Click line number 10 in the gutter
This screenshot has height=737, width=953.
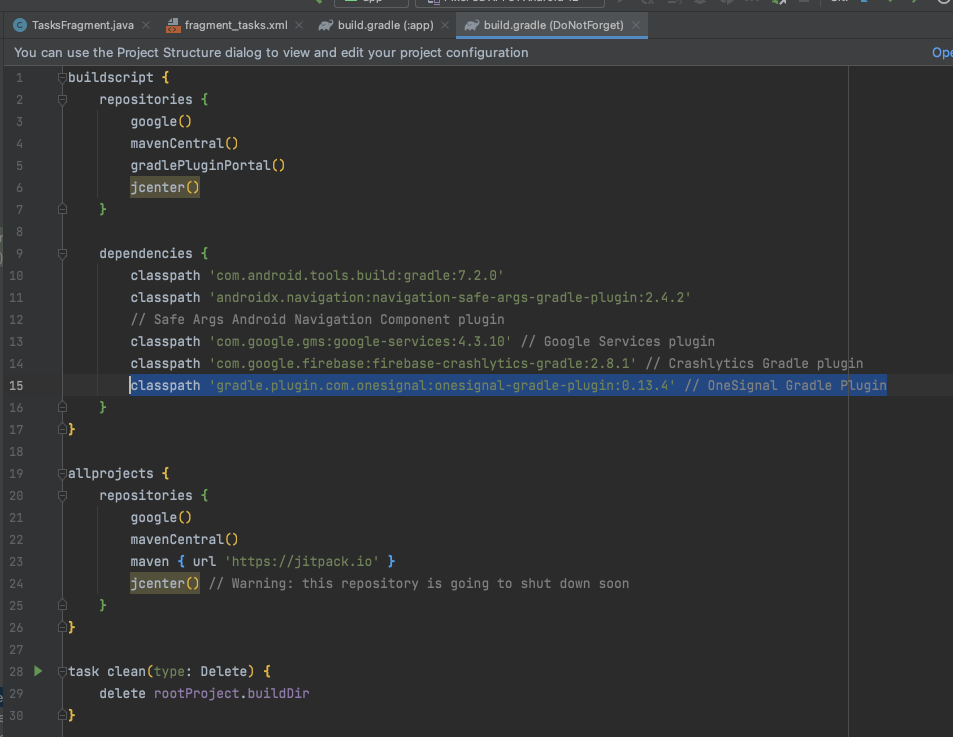click(x=16, y=275)
